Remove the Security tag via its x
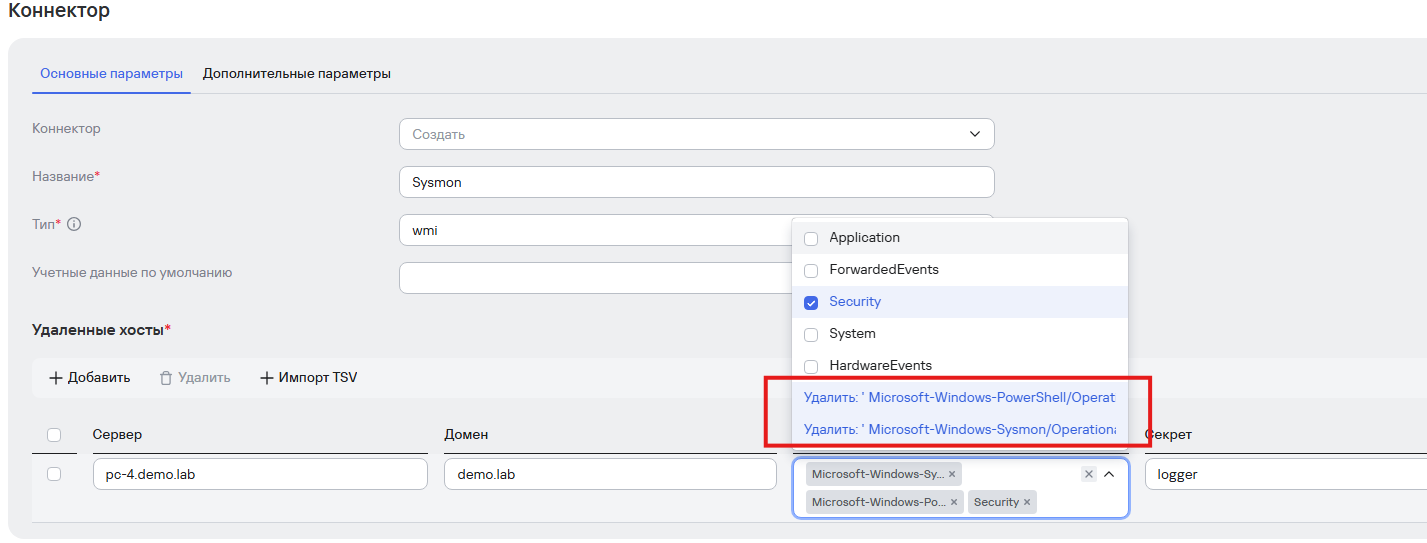 tap(1027, 502)
